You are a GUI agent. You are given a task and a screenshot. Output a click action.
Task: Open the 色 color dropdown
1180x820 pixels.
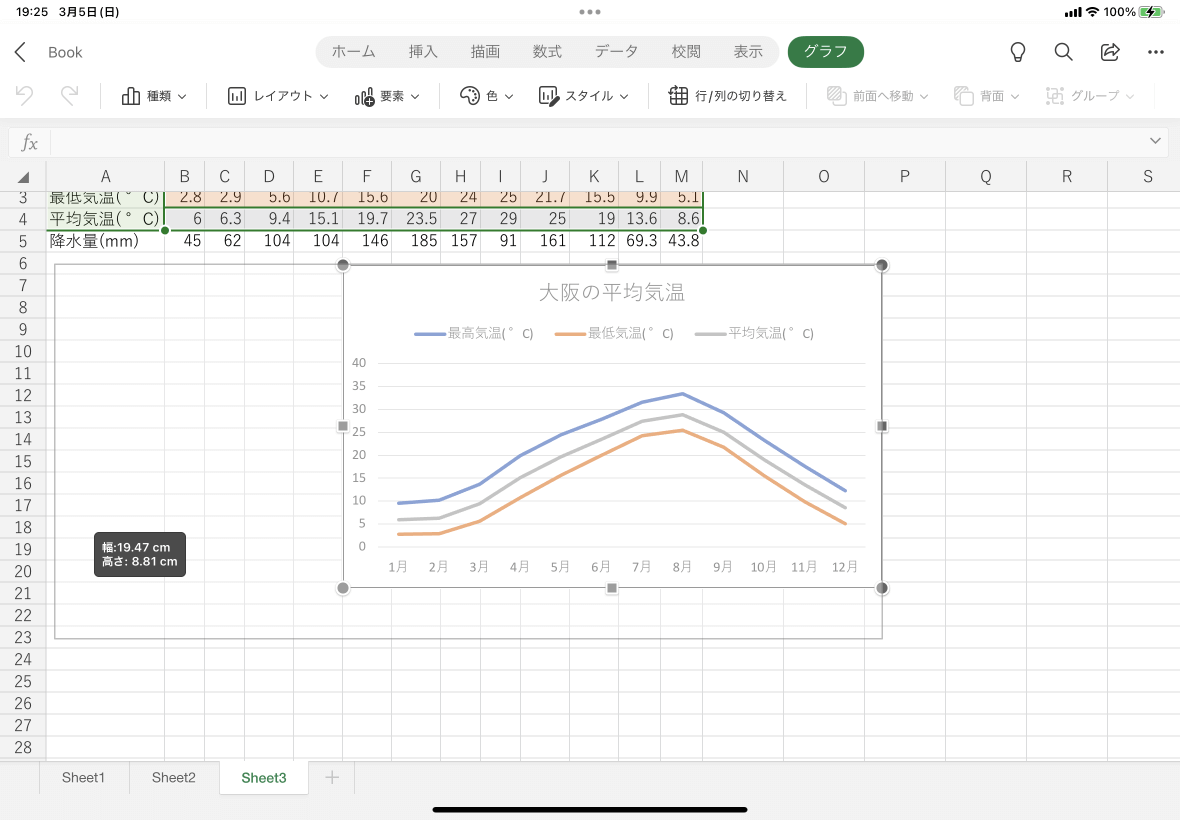(x=486, y=96)
